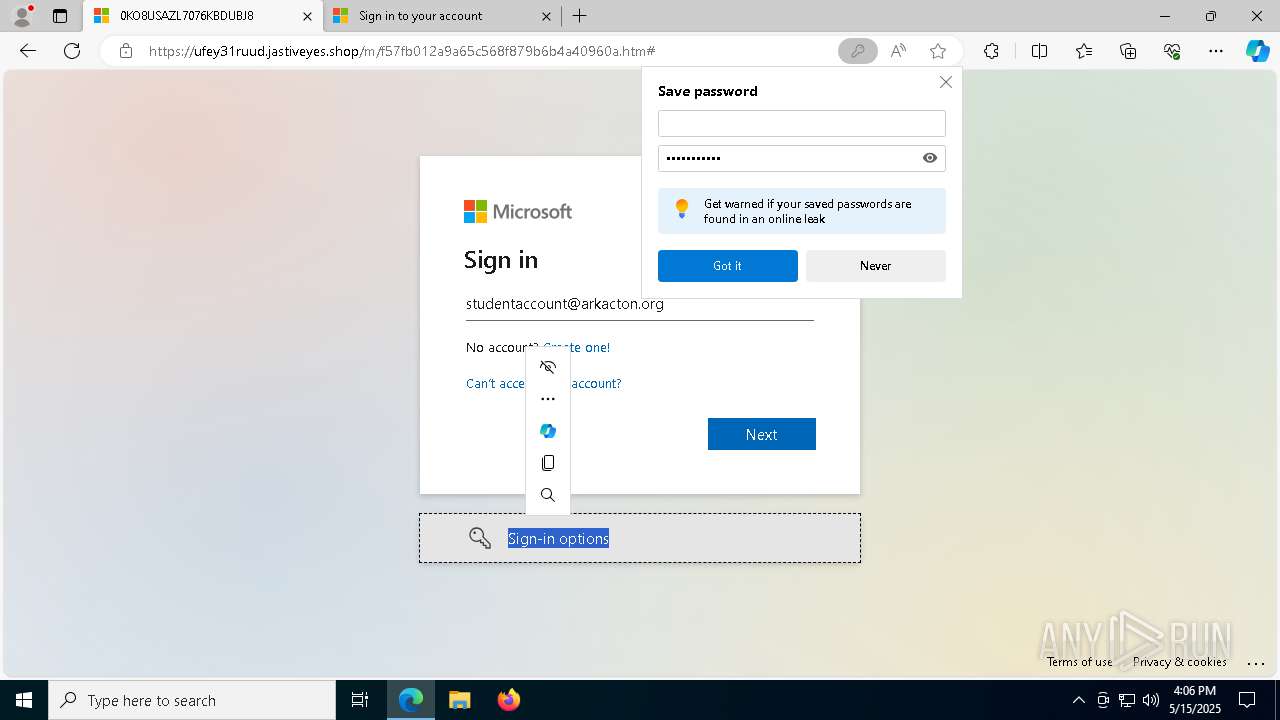Copy the selected text

click(x=548, y=463)
